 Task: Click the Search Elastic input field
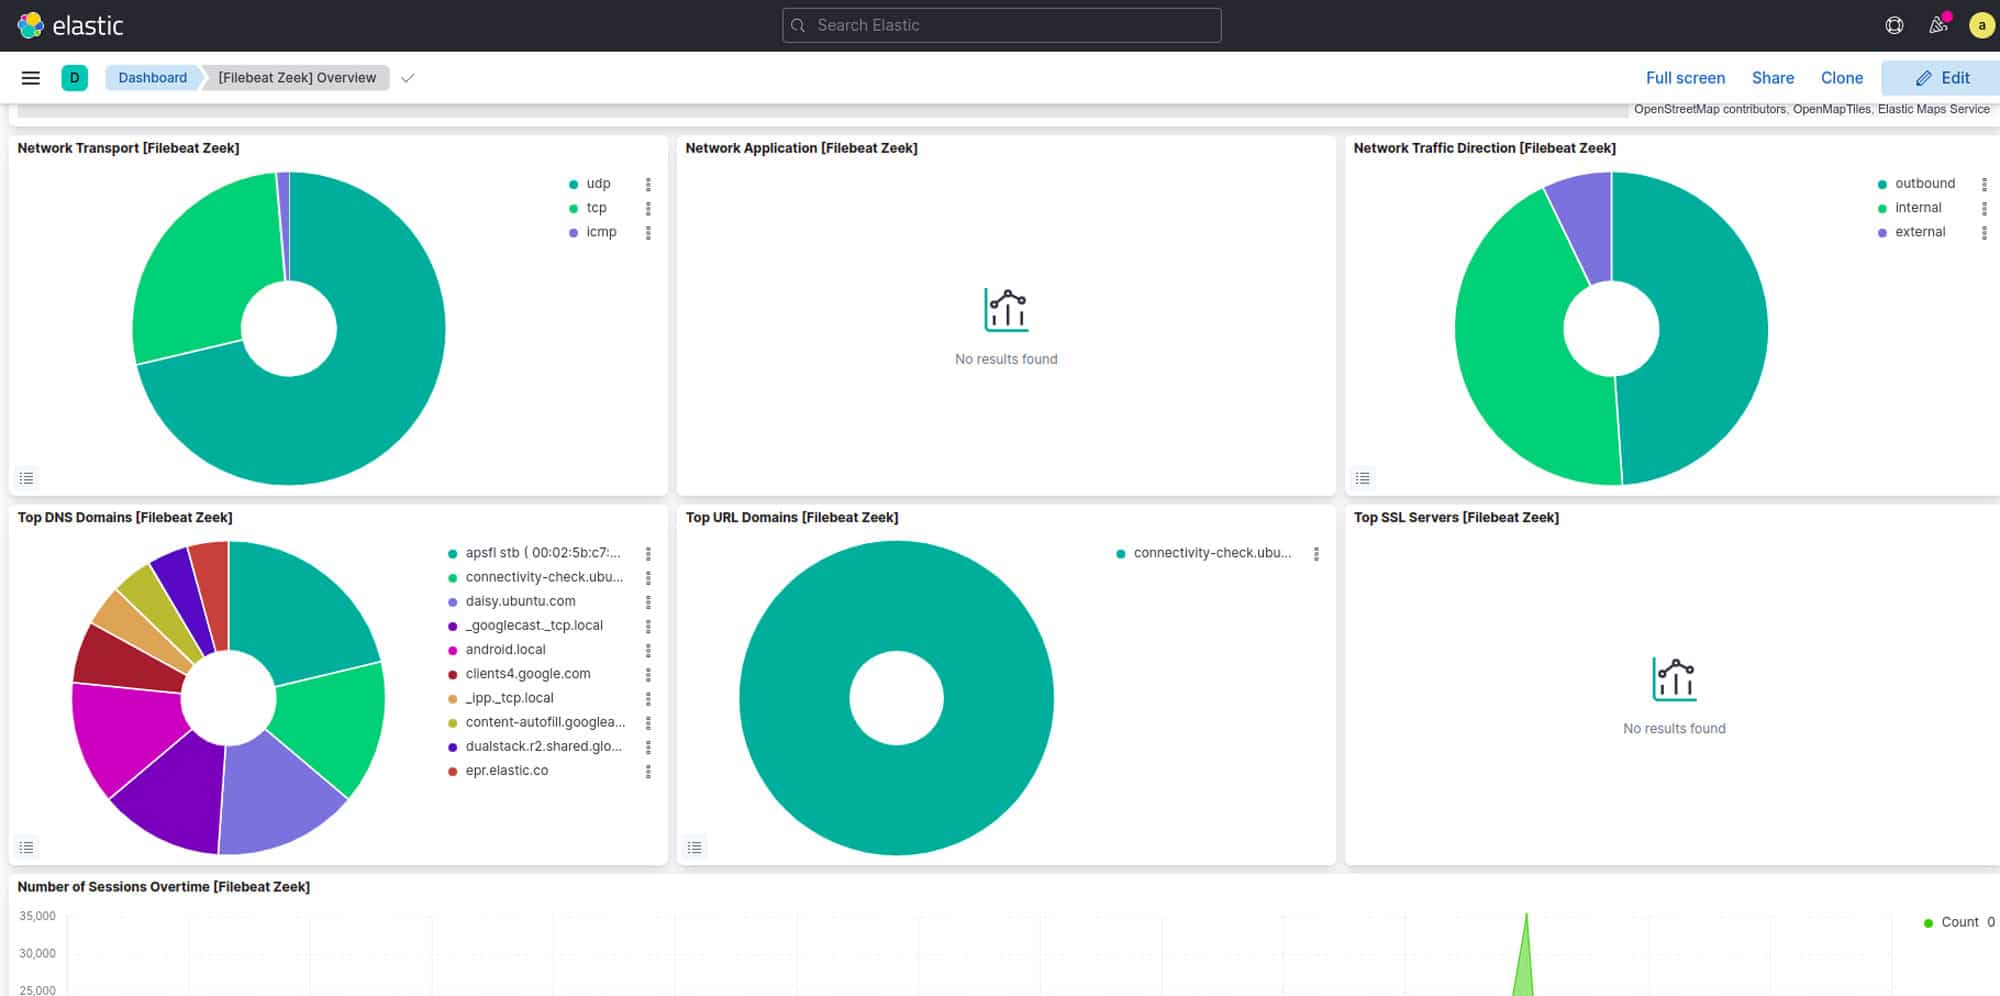tap(1000, 25)
